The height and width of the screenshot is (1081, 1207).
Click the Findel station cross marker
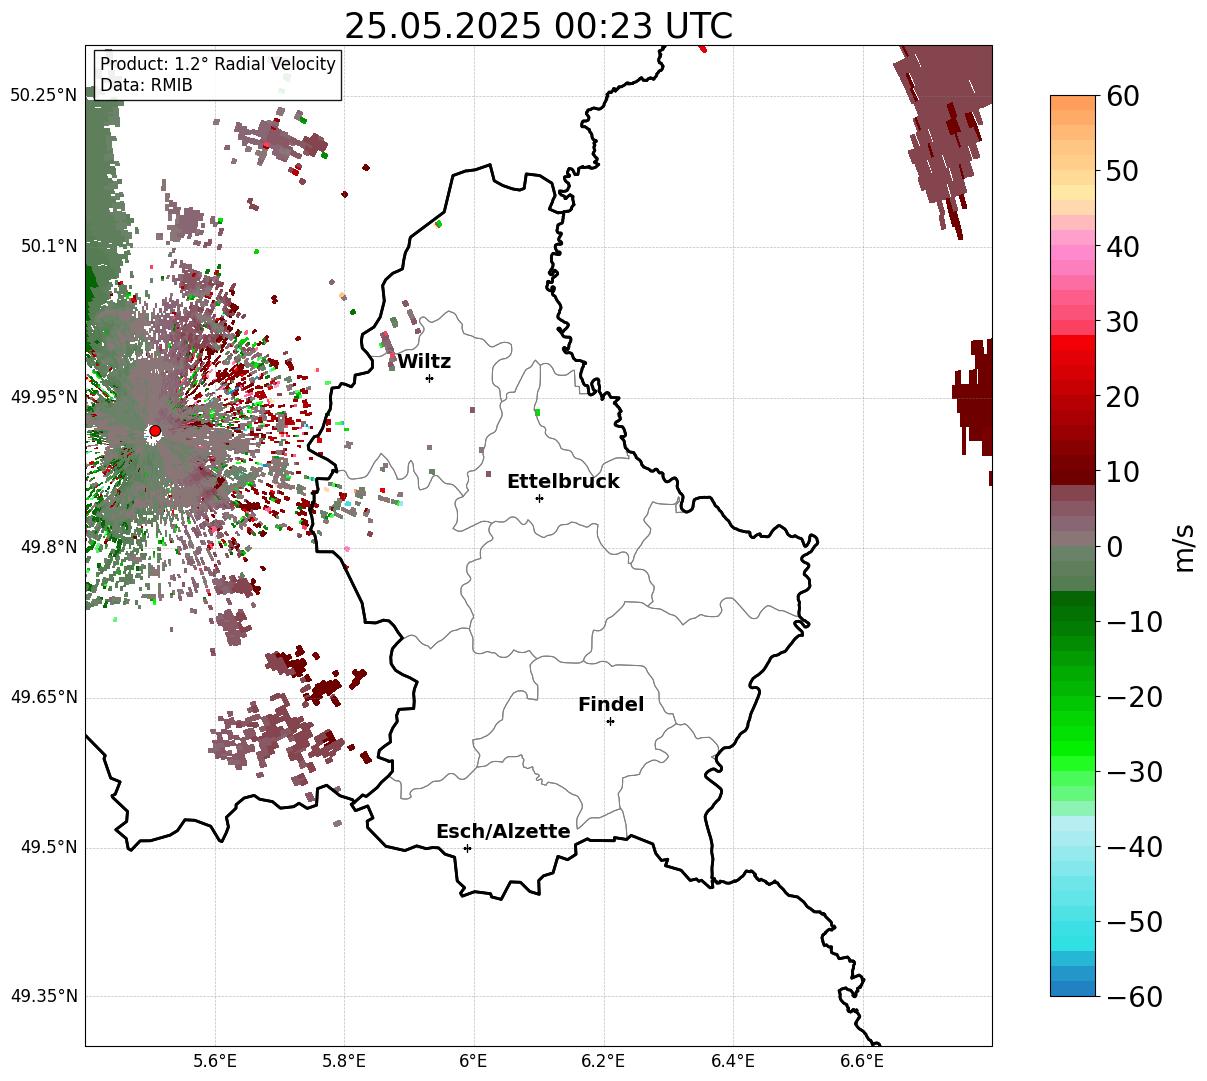(610, 721)
